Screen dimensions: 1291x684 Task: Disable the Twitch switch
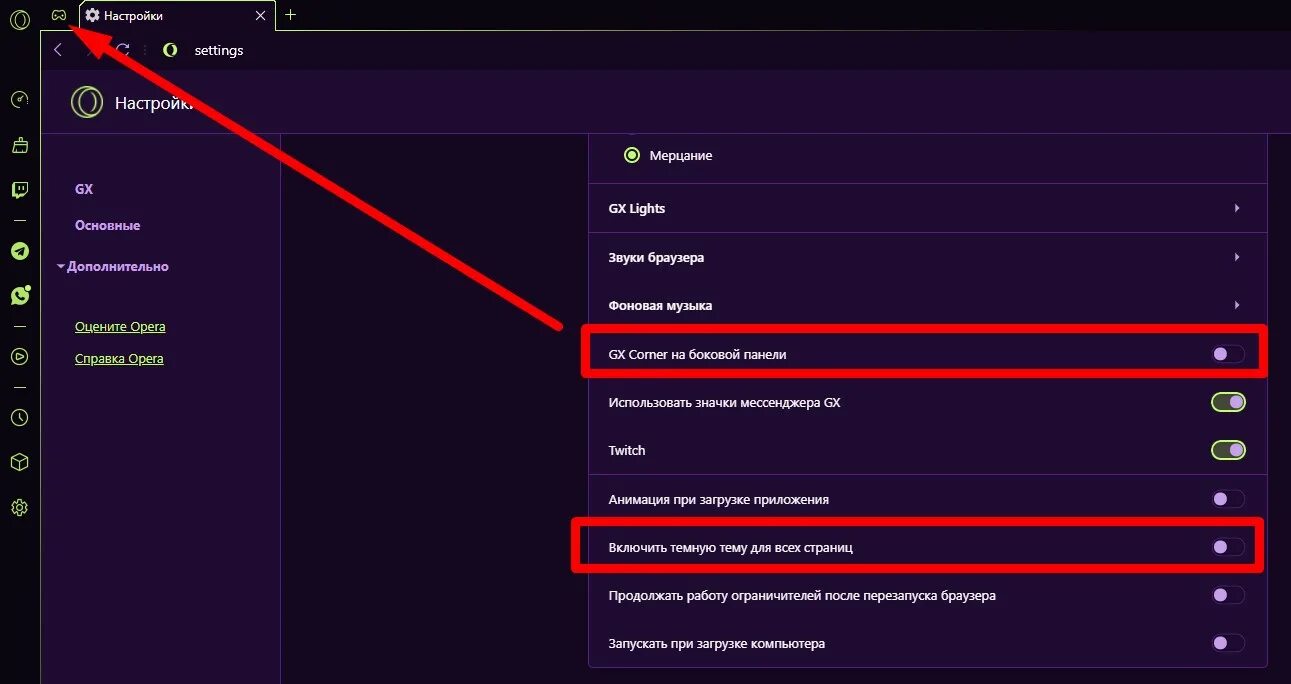tap(1228, 450)
